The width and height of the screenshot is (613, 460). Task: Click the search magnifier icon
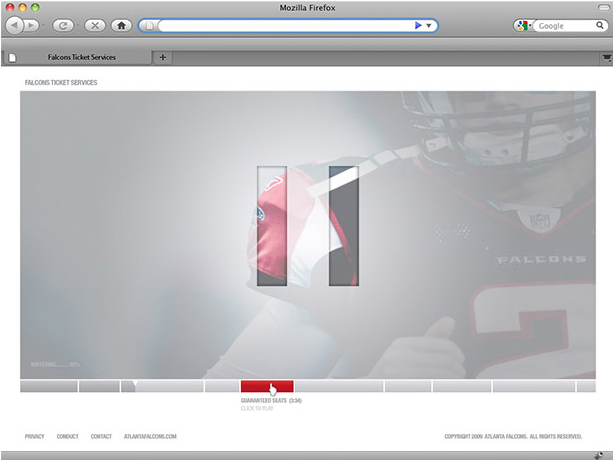600,25
